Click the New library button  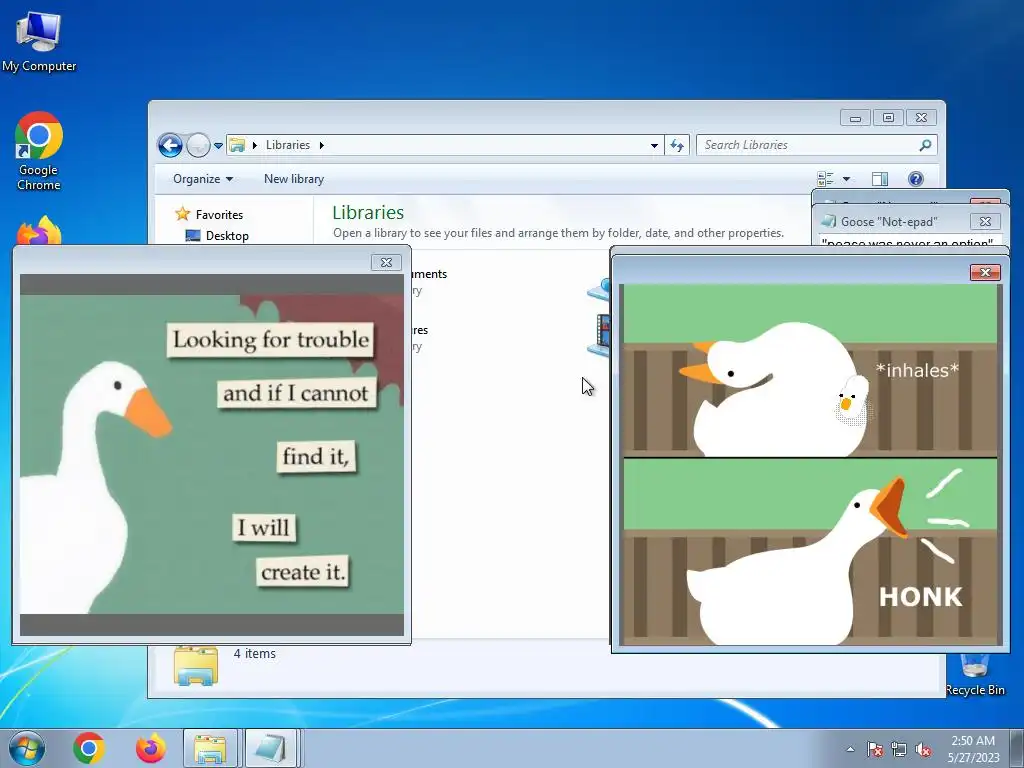tap(294, 179)
